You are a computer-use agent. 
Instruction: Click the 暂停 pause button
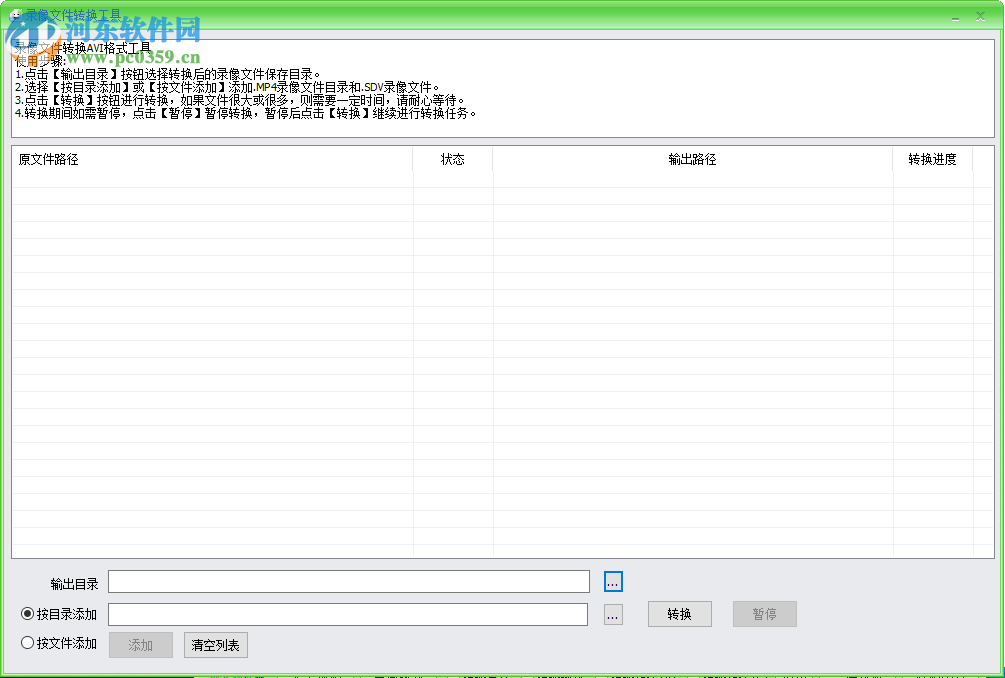(764, 614)
